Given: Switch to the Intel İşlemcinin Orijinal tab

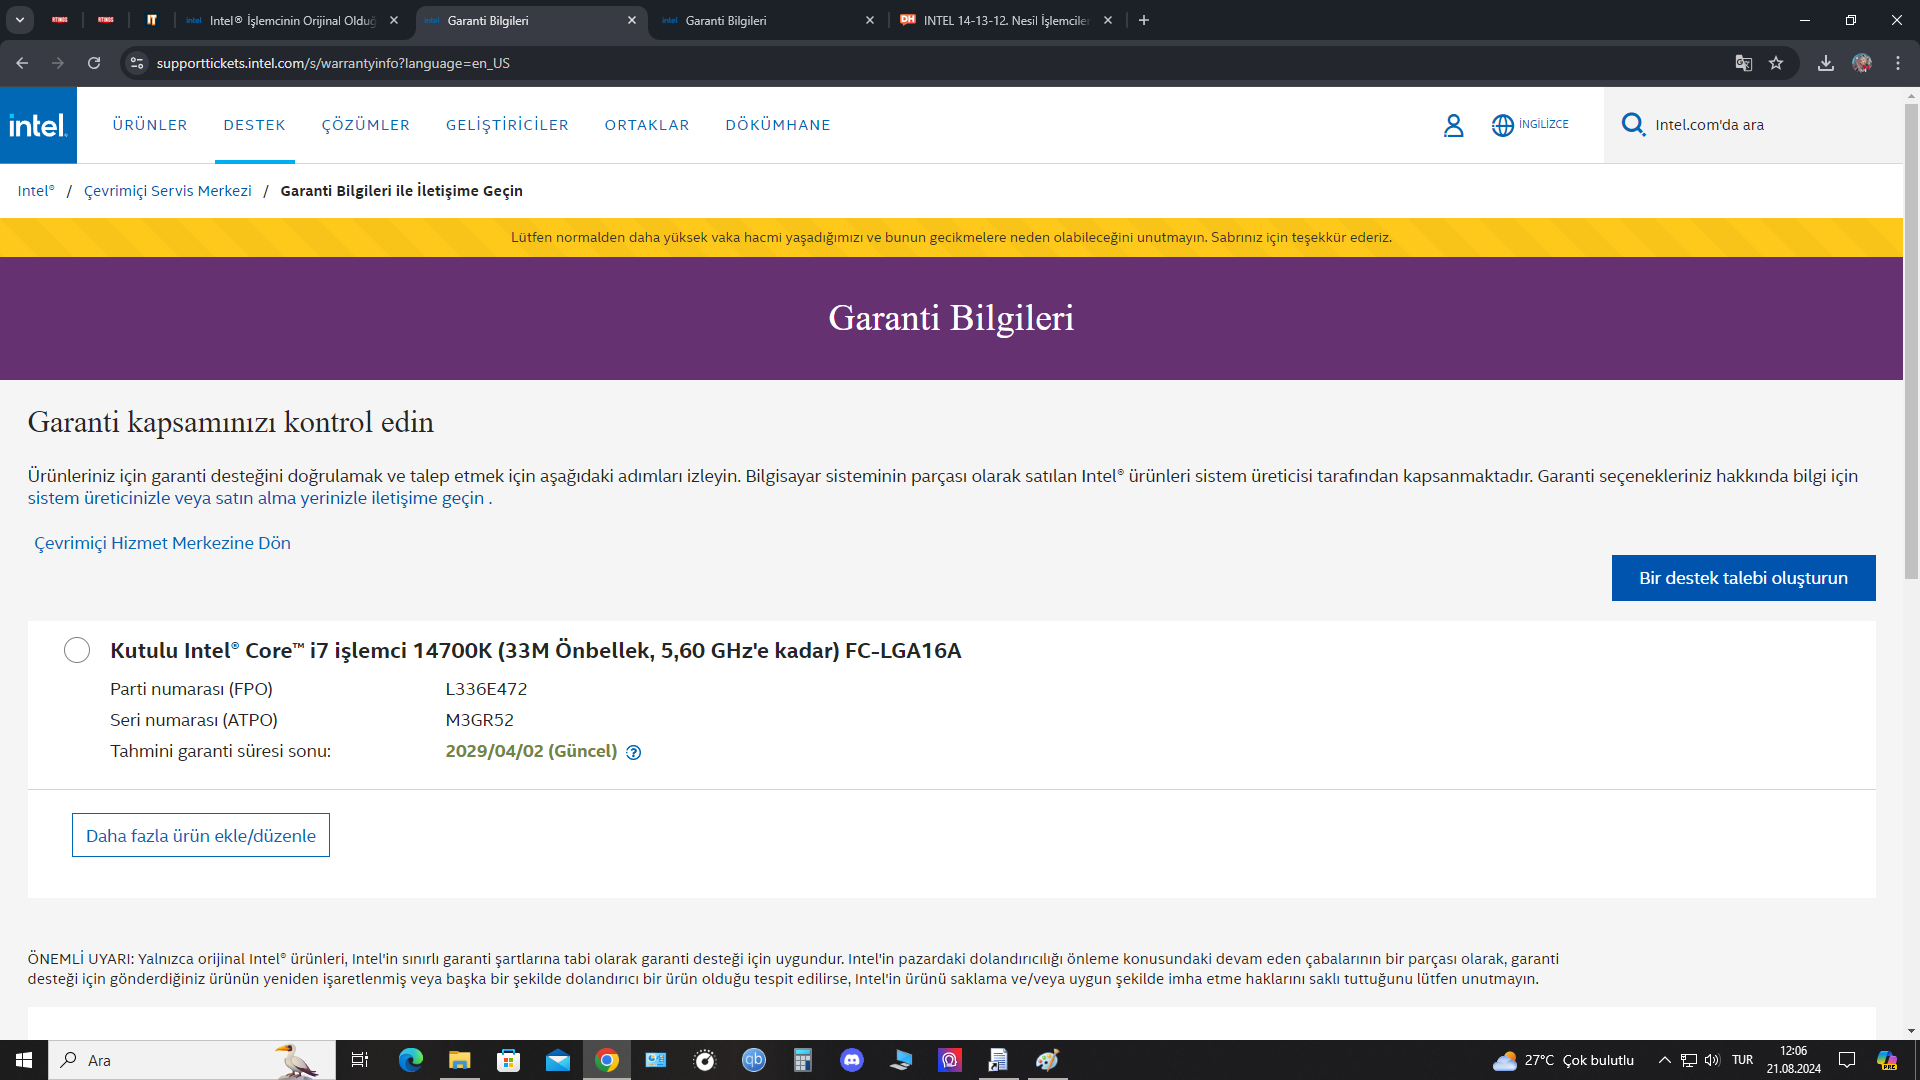Looking at the screenshot, I should point(292,20).
